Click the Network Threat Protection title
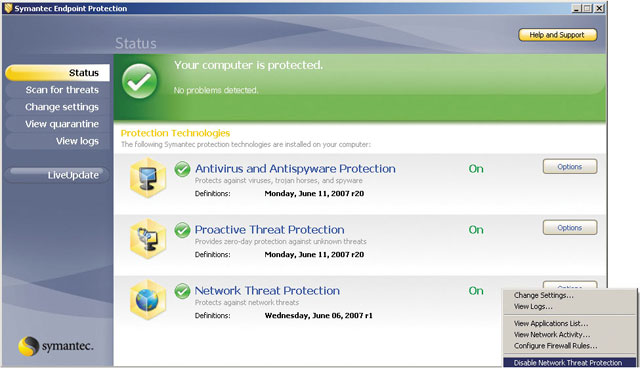 tap(267, 291)
